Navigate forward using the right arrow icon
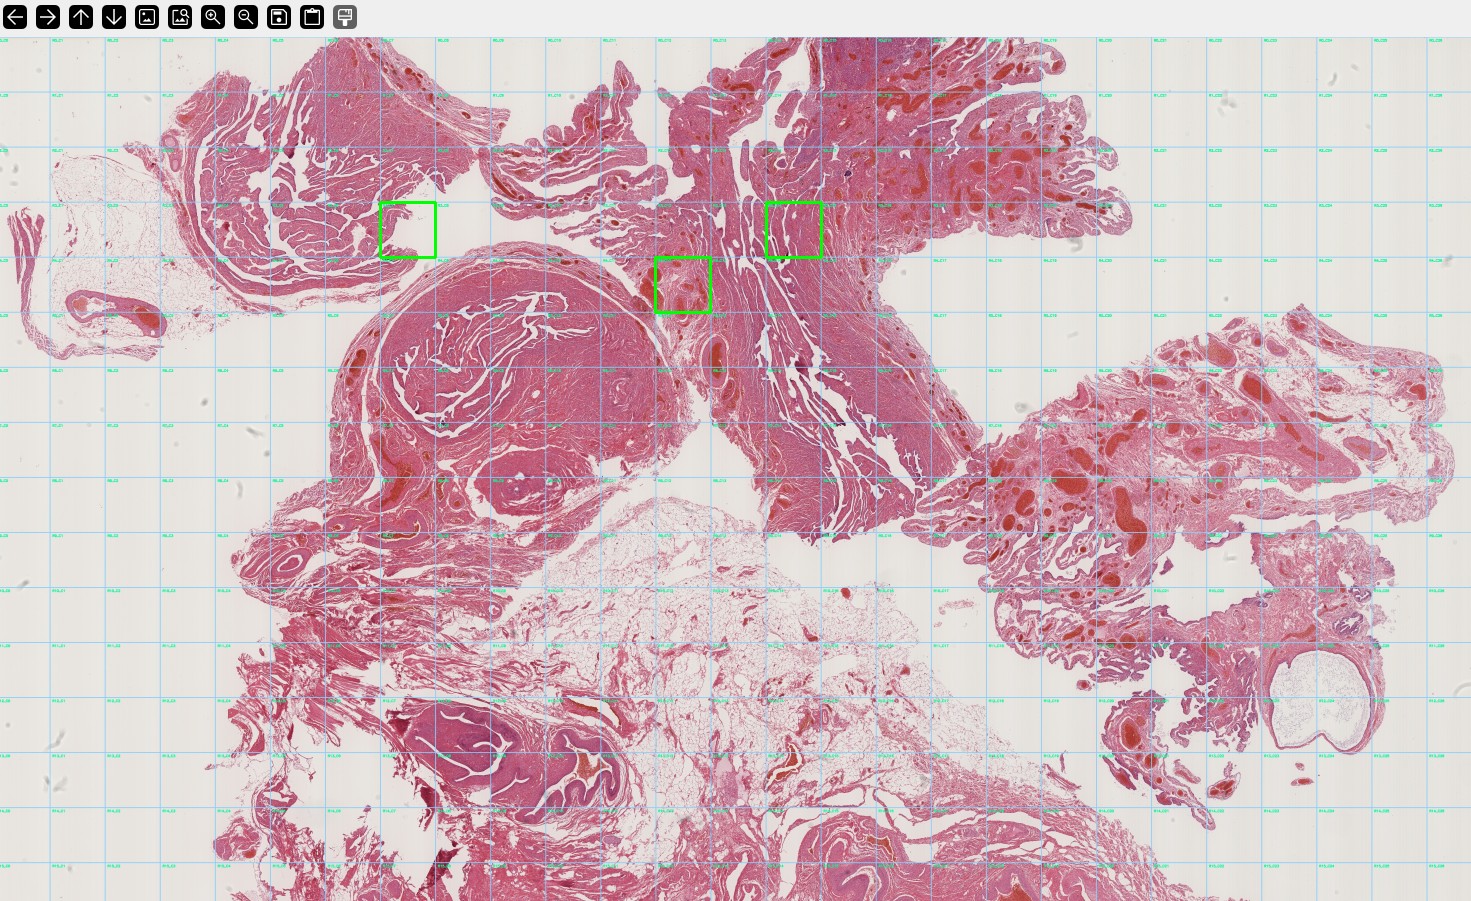The height and width of the screenshot is (901, 1471). tap(47, 16)
